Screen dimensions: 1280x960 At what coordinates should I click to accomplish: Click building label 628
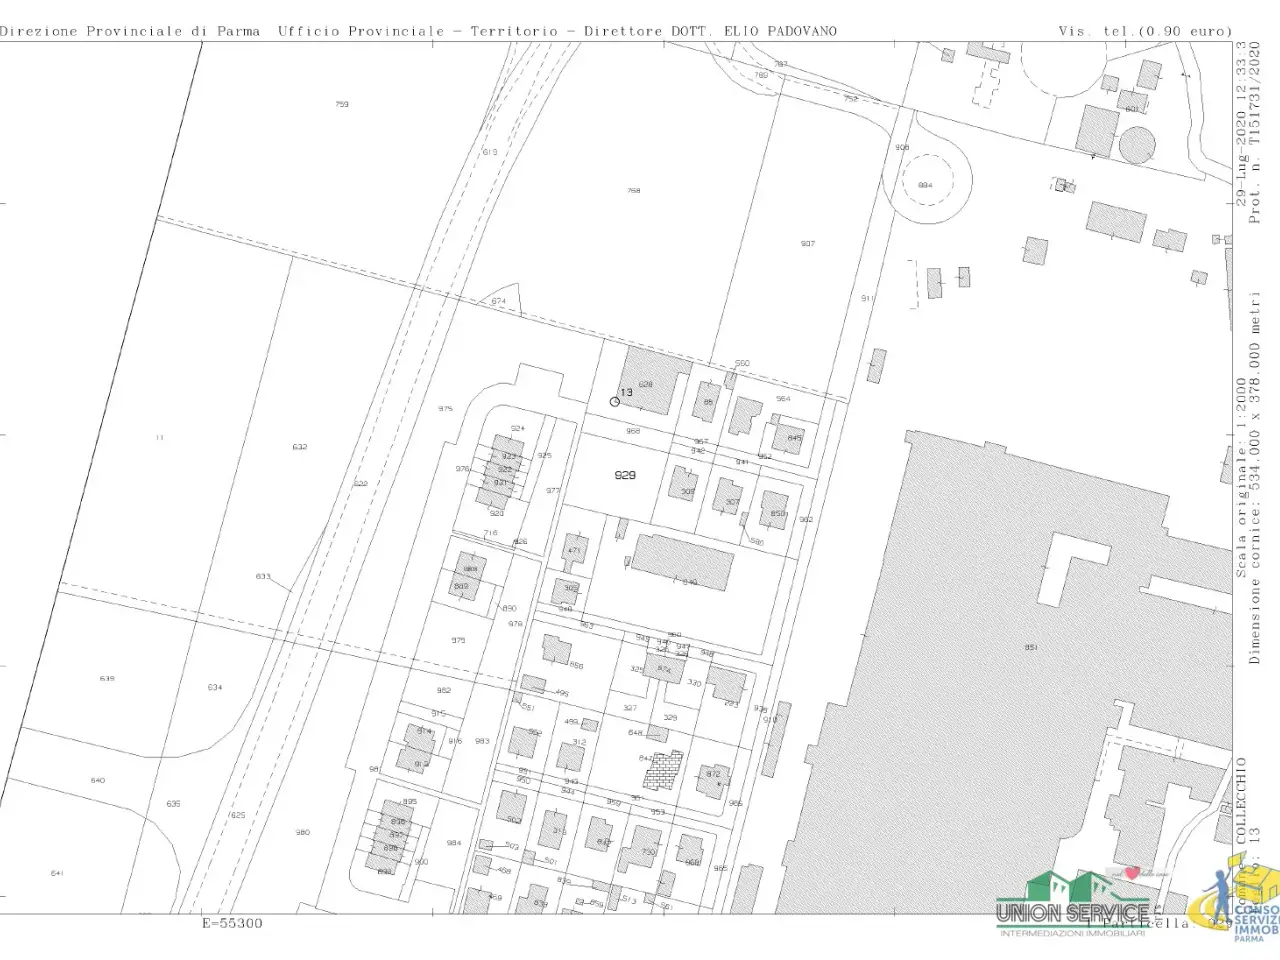pyautogui.click(x=645, y=384)
